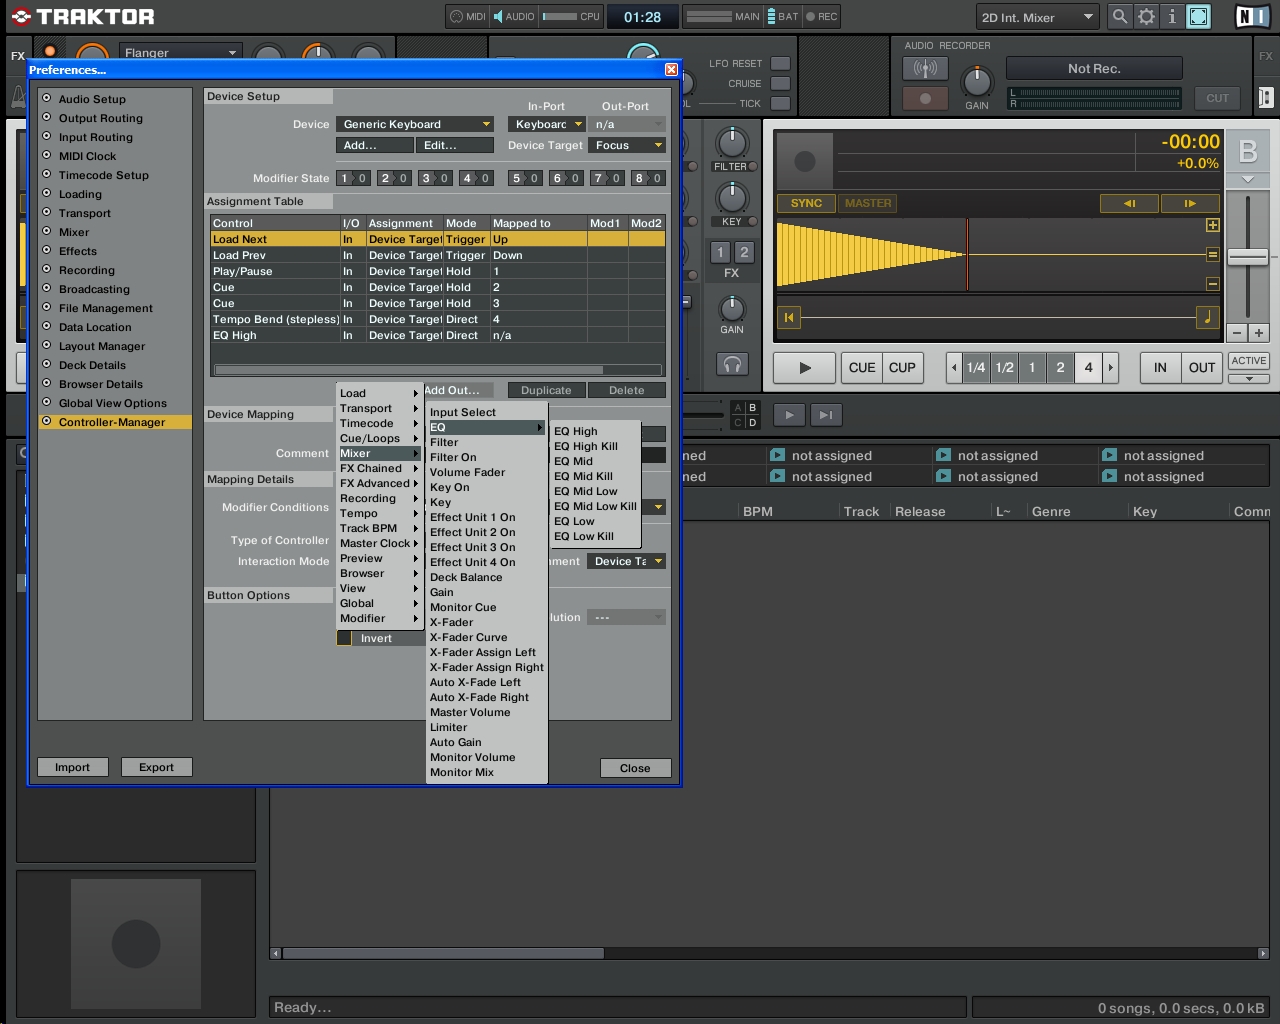The width and height of the screenshot is (1280, 1024).
Task: Expand the Transport submenu
Action: coord(378,408)
